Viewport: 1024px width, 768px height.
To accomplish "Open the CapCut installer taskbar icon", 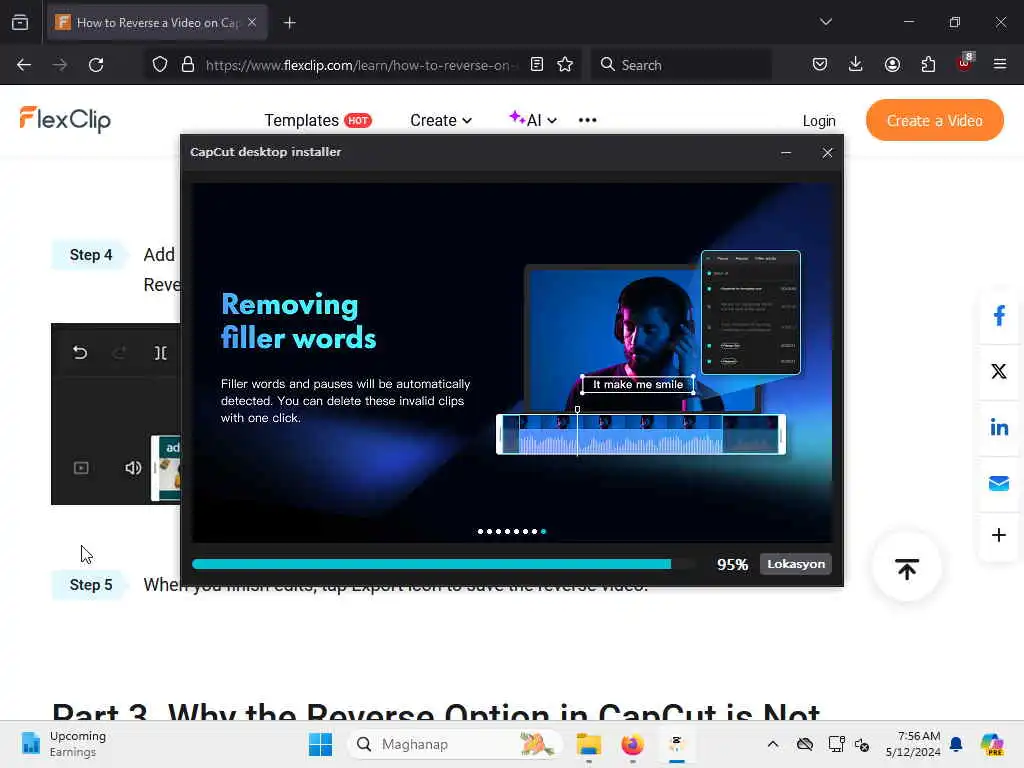I will pos(677,744).
